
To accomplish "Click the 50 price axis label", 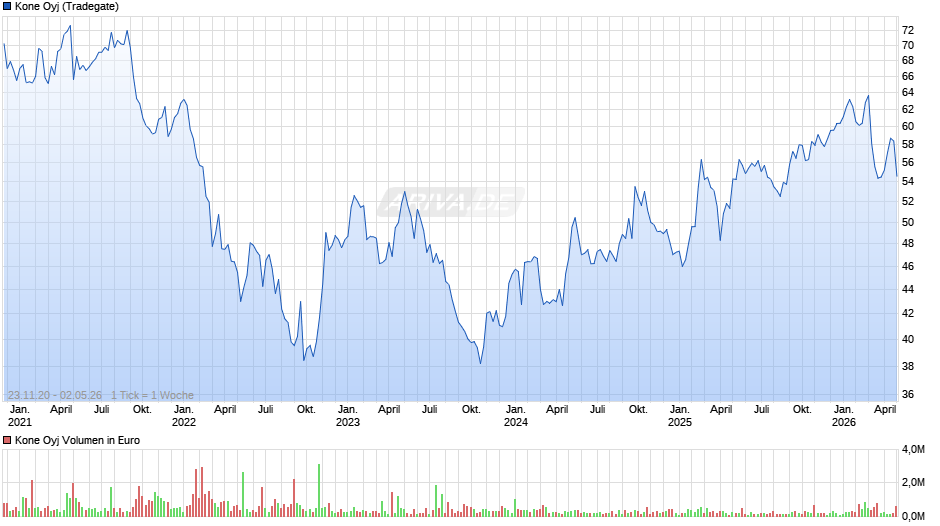I will pyautogui.click(x=908, y=223).
